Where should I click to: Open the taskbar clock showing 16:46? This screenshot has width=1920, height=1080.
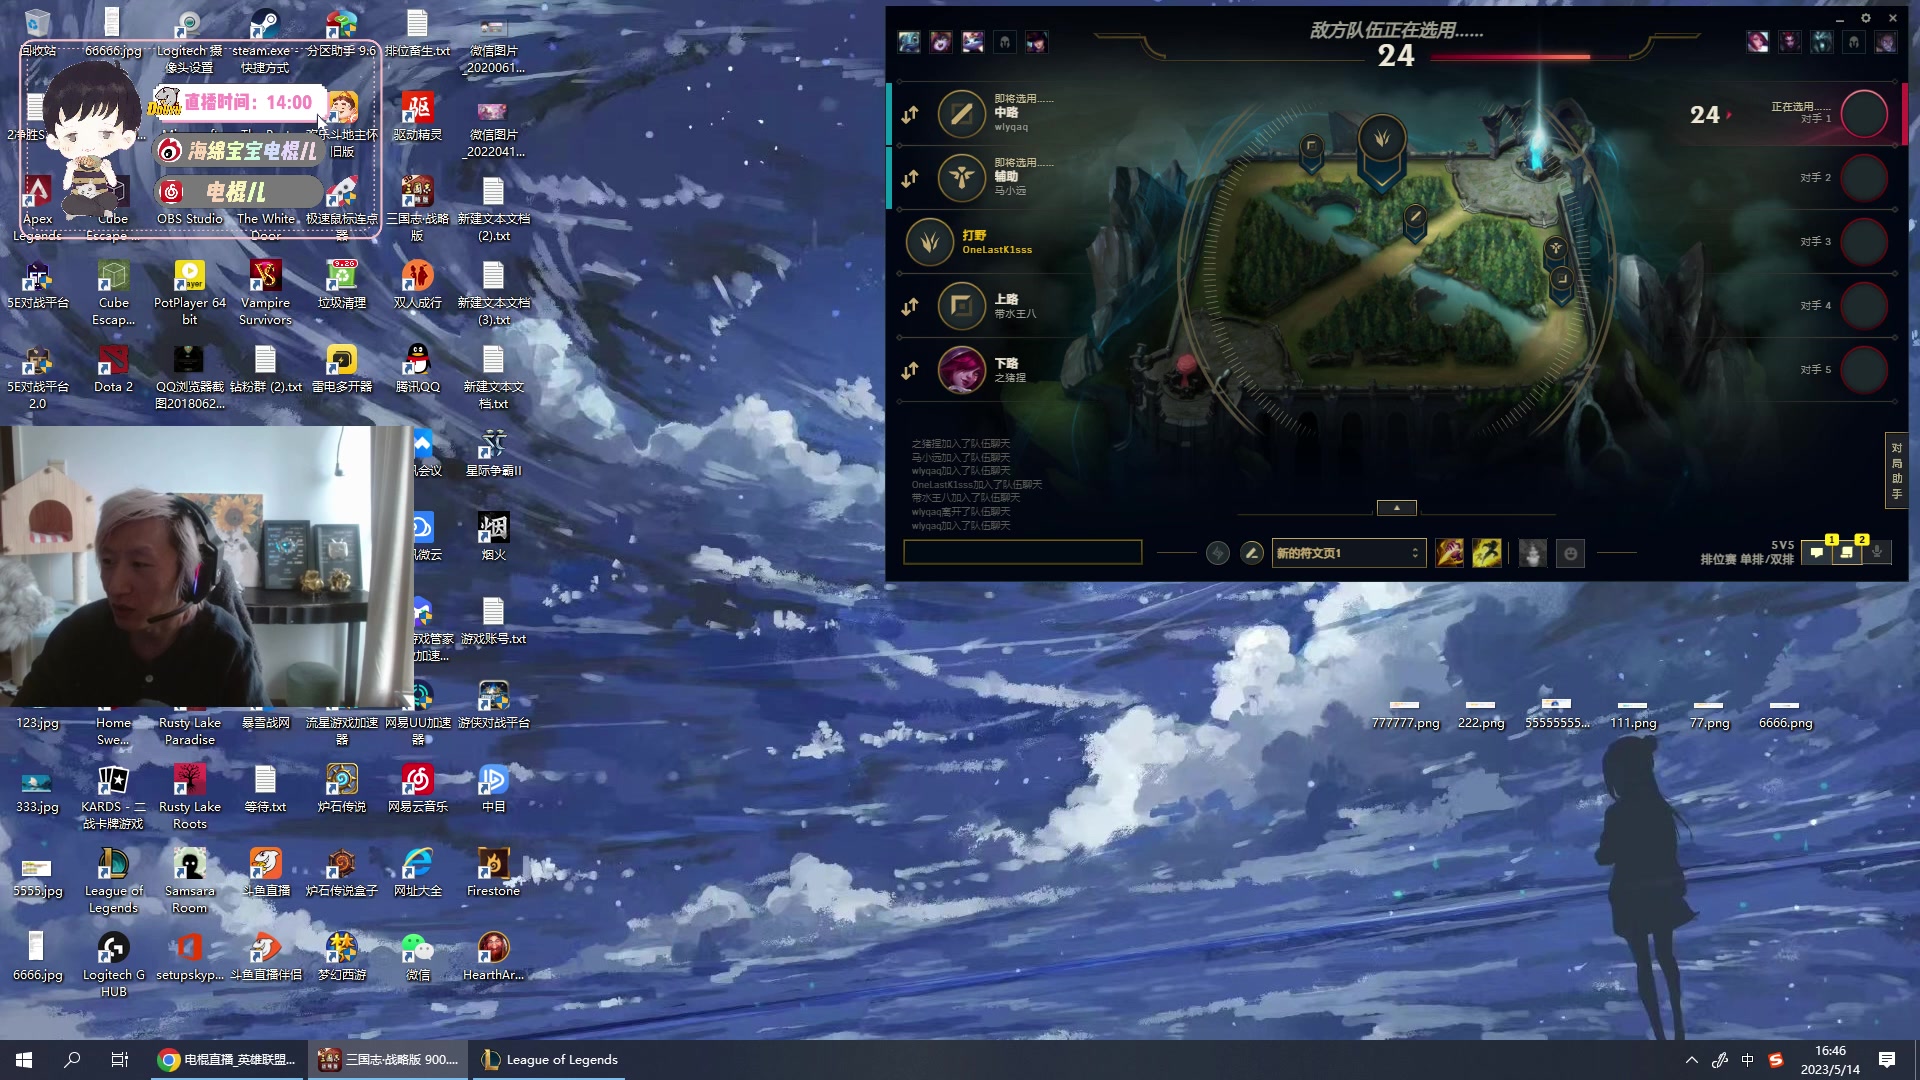point(1830,1060)
